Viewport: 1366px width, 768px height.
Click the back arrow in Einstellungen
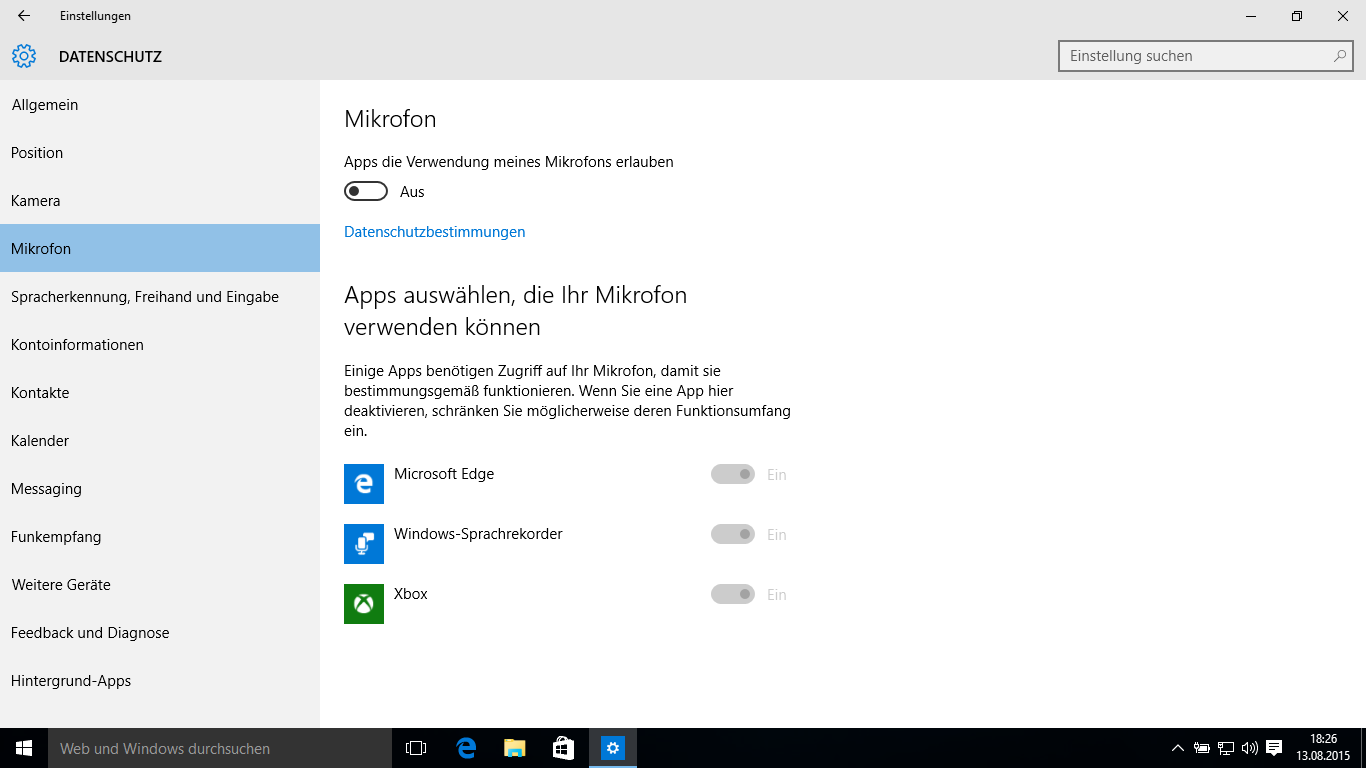[x=24, y=16]
